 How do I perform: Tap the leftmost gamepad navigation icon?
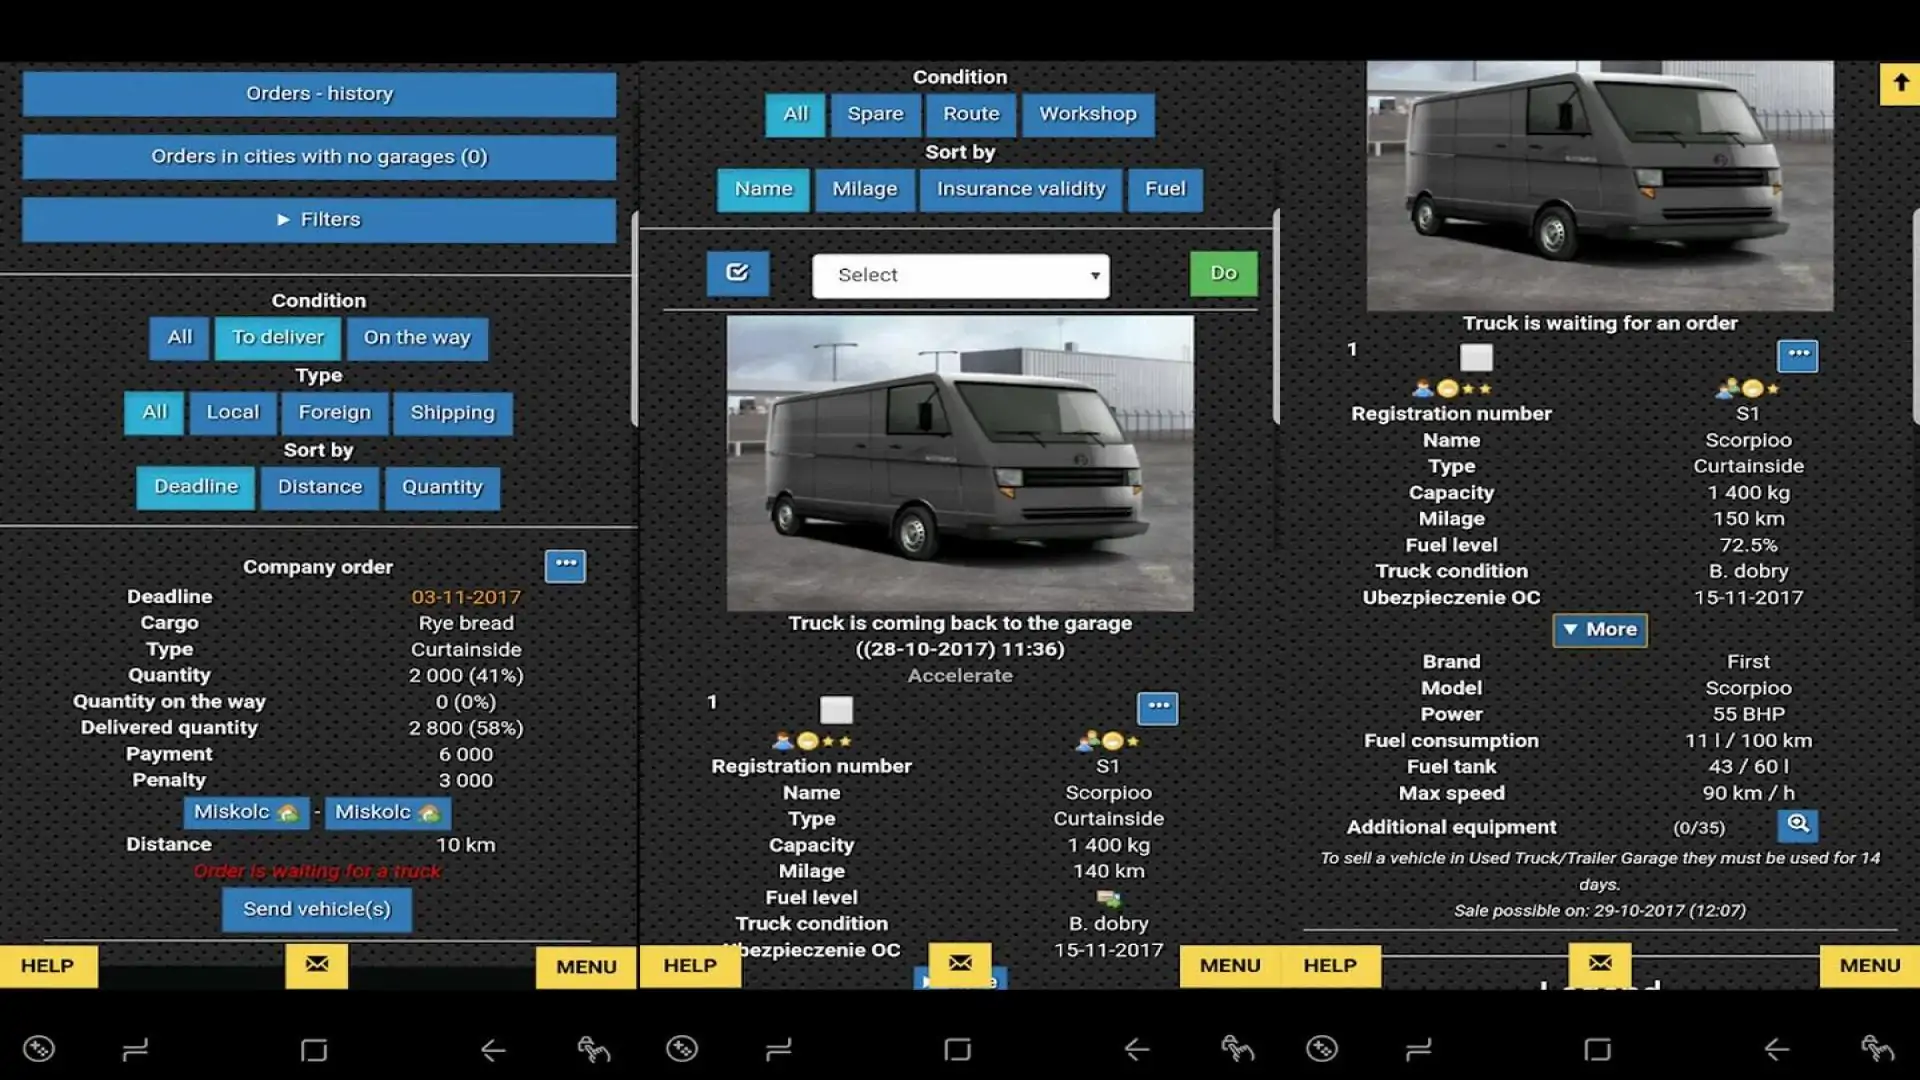[39, 1049]
